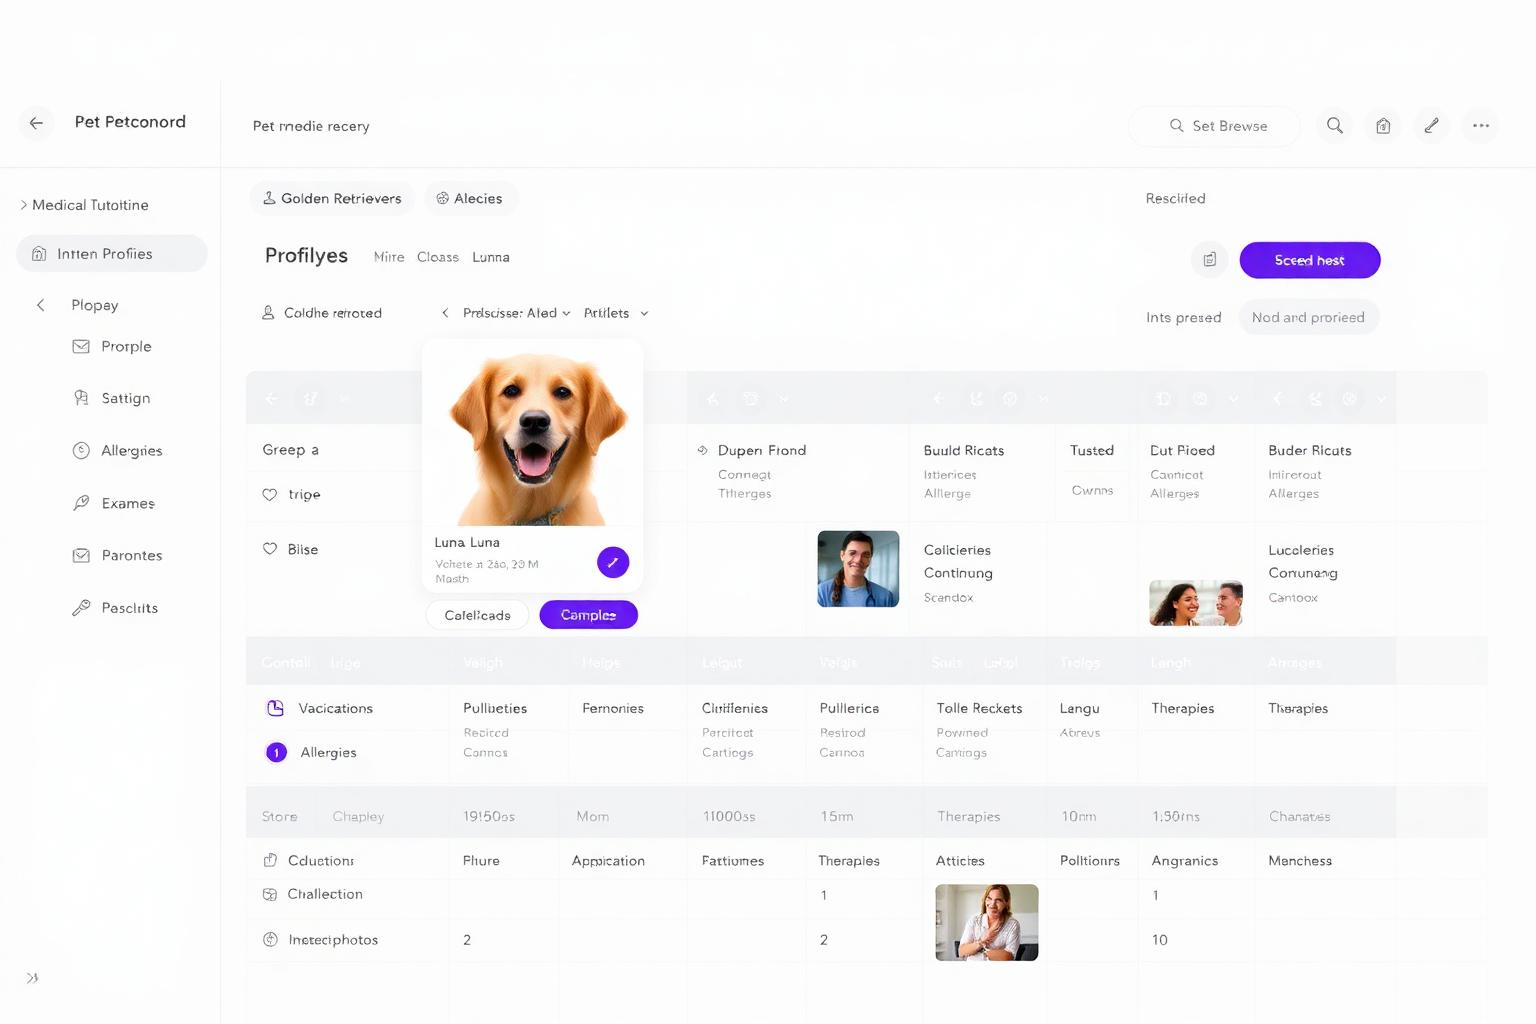Click the Fattiomes cell

pos(733,861)
